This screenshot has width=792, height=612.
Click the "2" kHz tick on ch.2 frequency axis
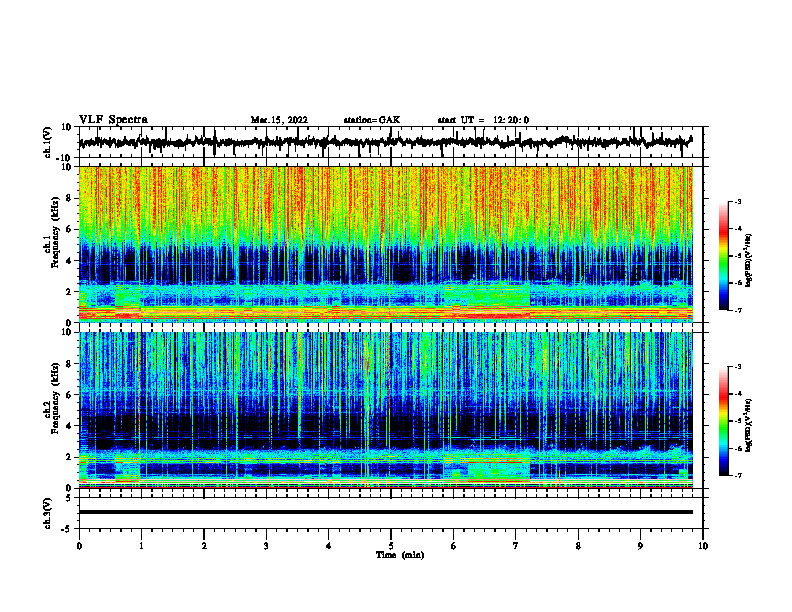click(x=69, y=457)
